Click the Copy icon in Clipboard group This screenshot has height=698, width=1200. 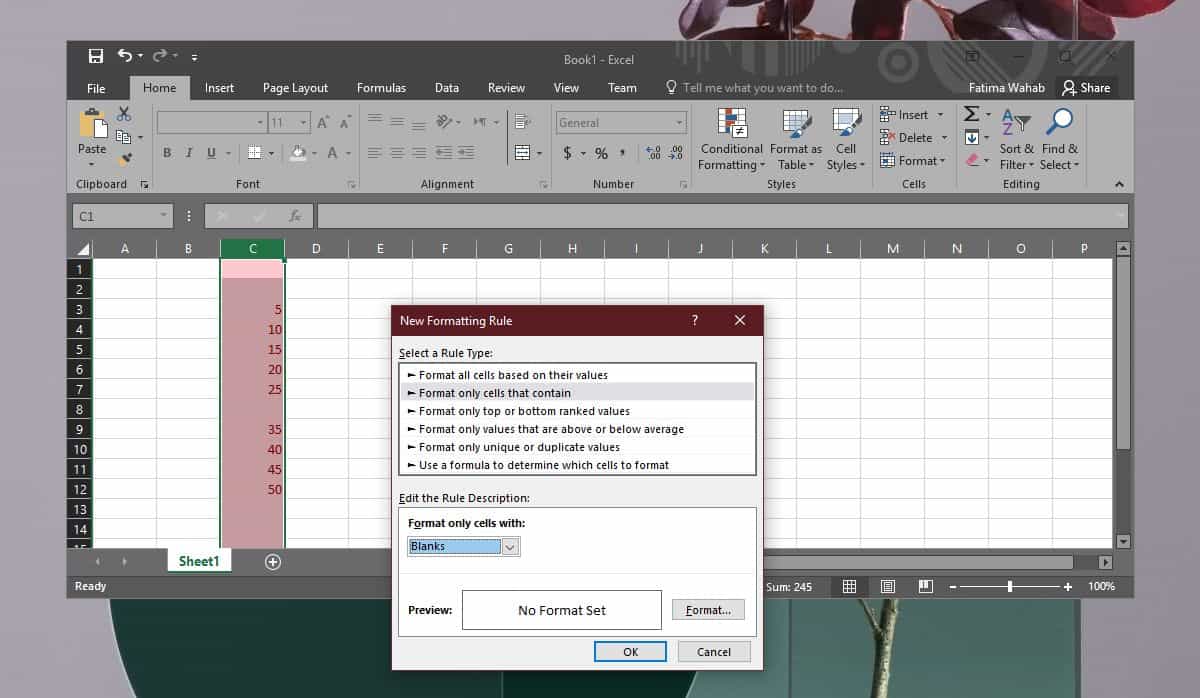124,136
